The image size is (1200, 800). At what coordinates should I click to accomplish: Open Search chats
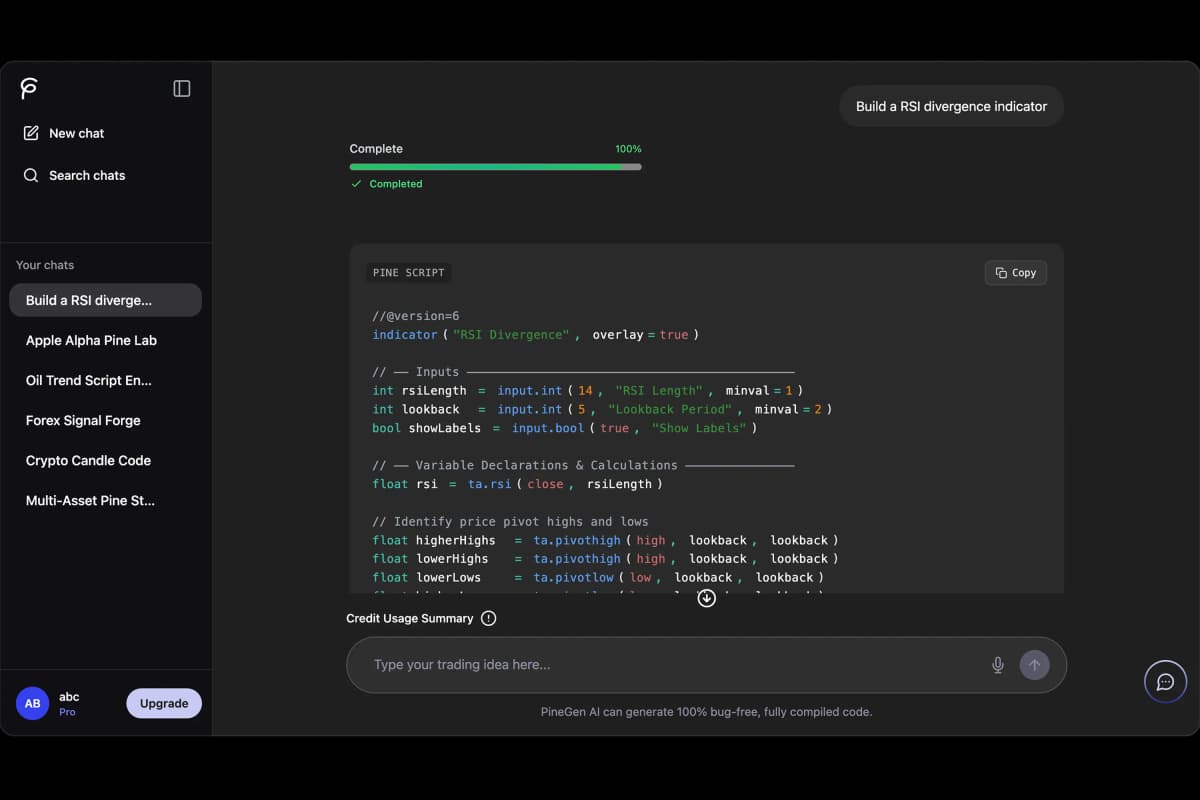click(74, 175)
